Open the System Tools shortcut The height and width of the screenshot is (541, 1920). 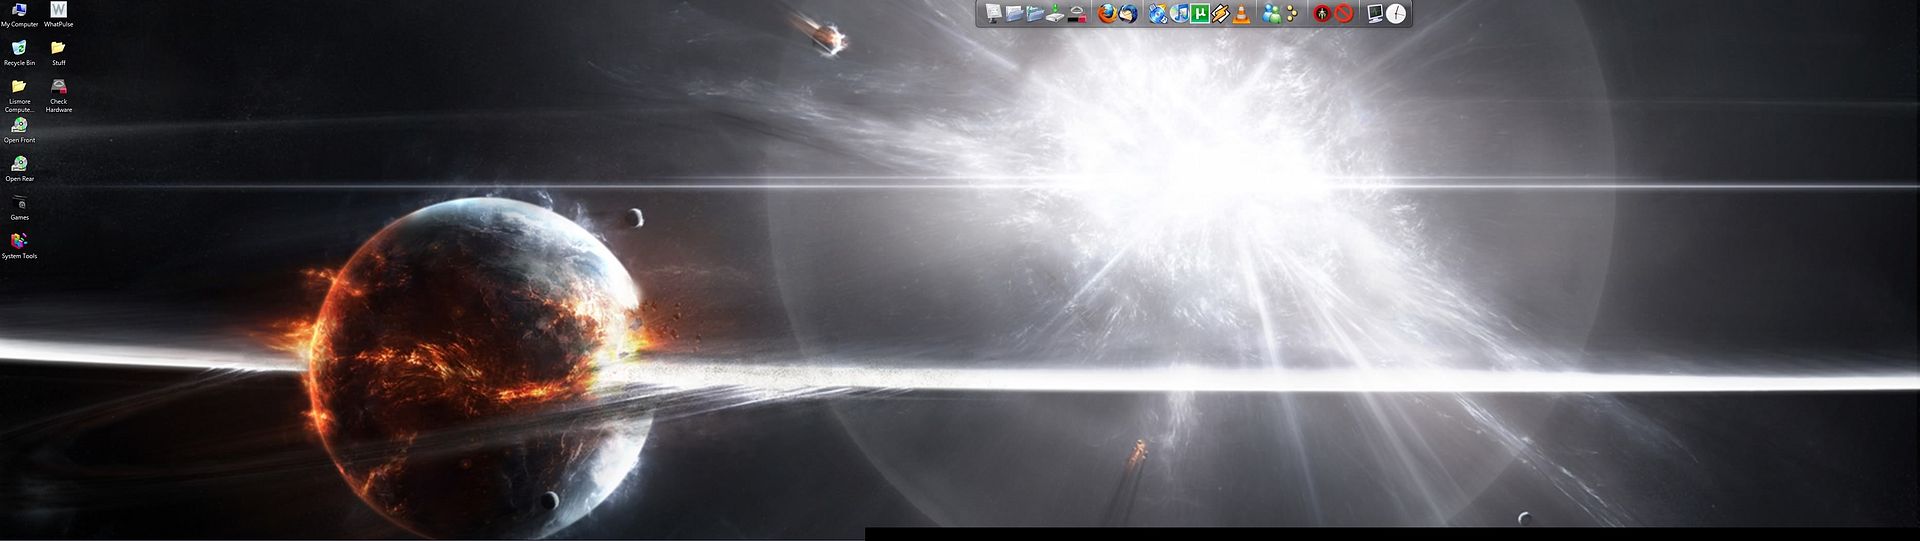(x=19, y=246)
